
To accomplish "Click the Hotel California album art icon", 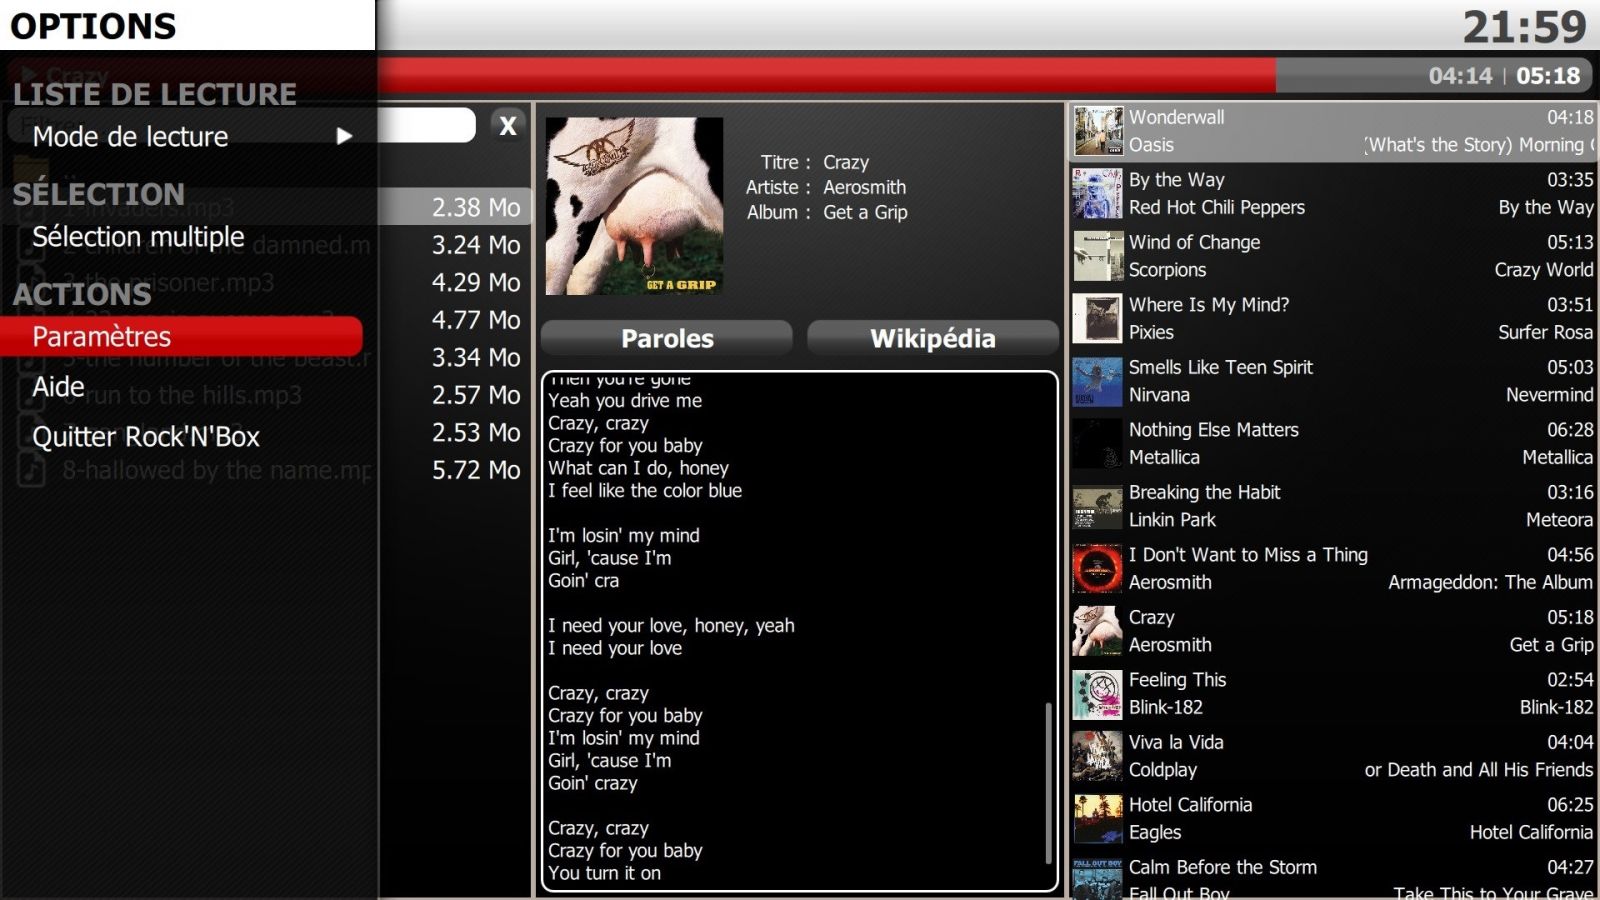I will (x=1098, y=819).
